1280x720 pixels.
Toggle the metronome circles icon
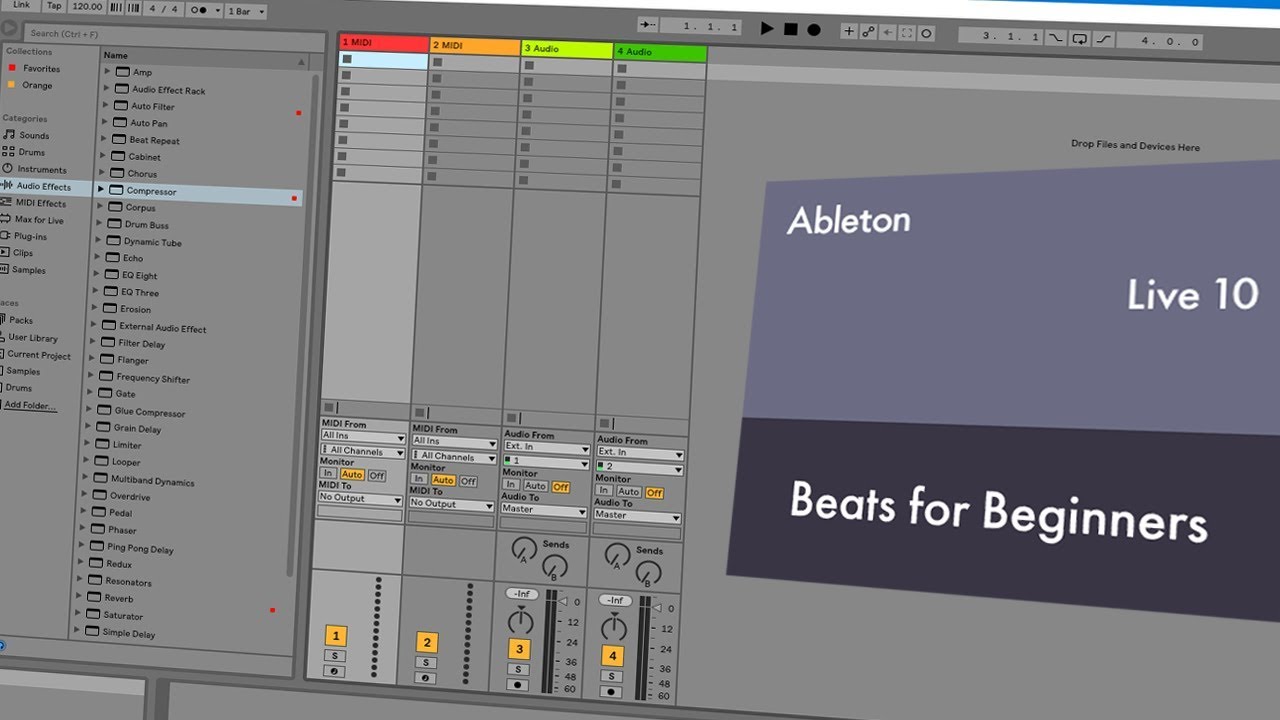[x=199, y=10]
